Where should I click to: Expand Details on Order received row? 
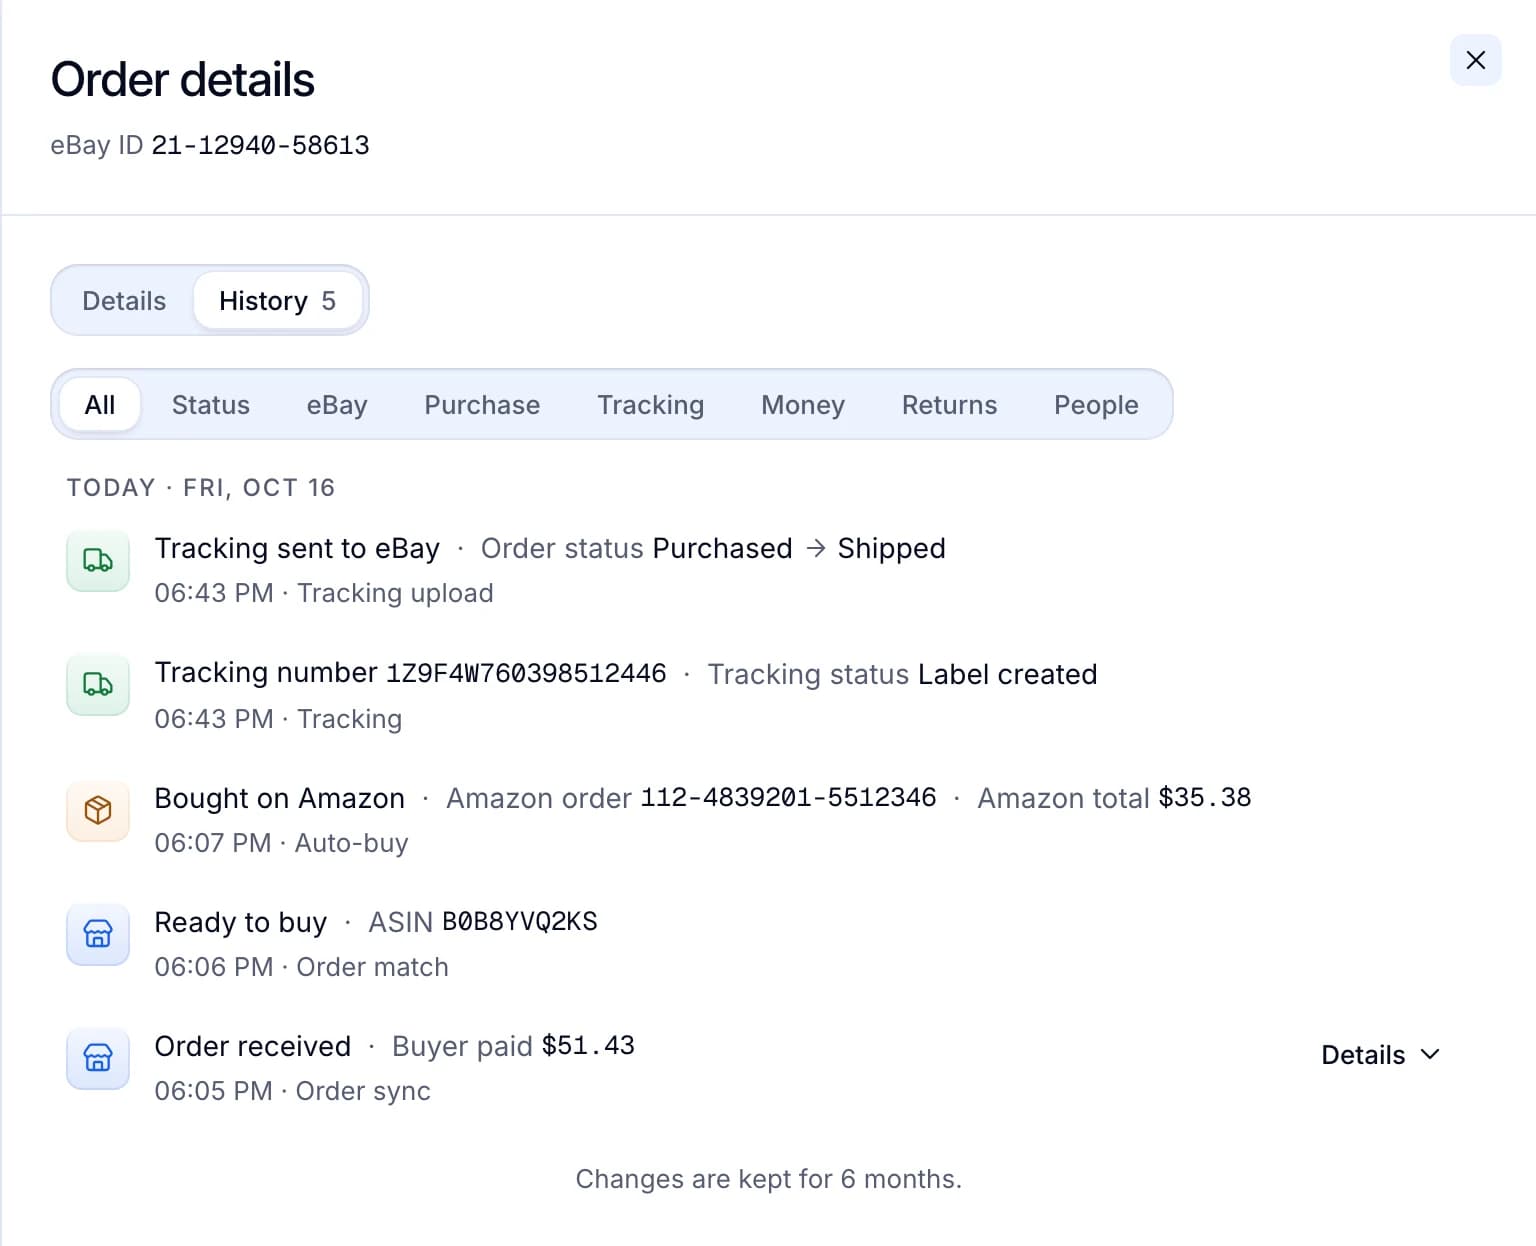point(1380,1055)
